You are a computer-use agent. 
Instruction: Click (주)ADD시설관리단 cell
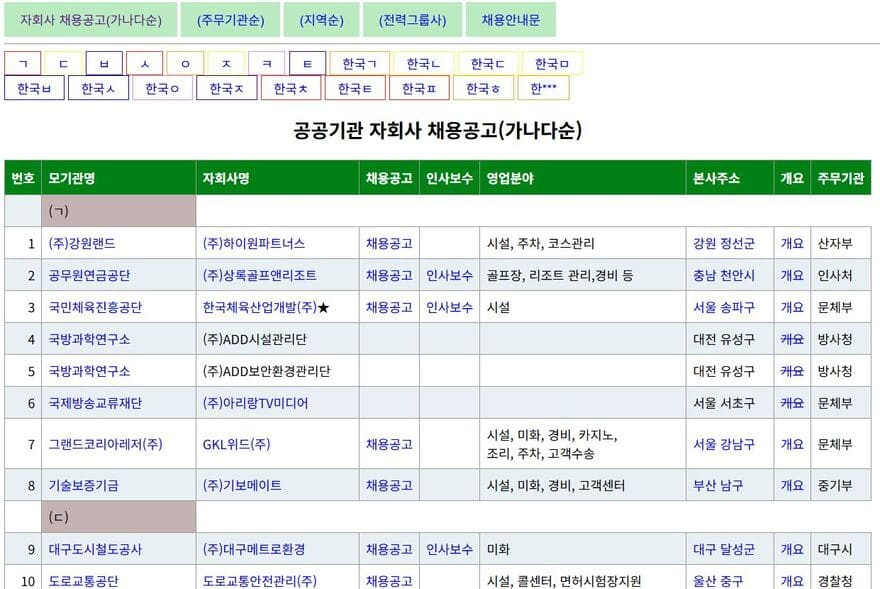click(x=277, y=339)
